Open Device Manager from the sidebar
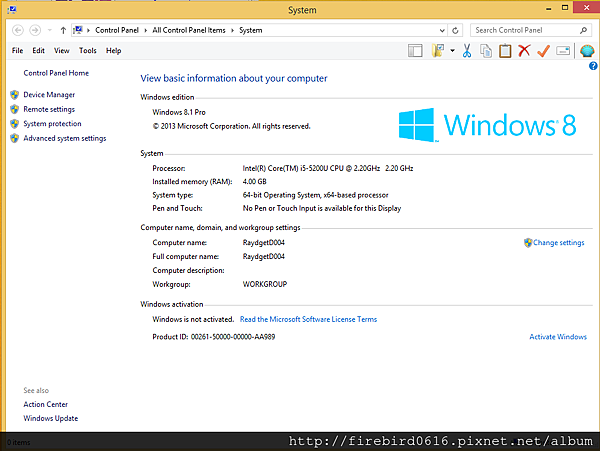The height and width of the screenshot is (451, 600). coord(49,94)
